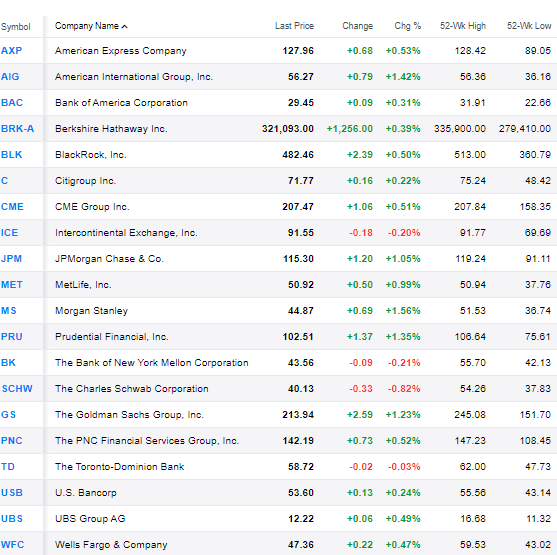The width and height of the screenshot is (557, 555).
Task: Sort by the Company Name column header
Action: point(91,26)
